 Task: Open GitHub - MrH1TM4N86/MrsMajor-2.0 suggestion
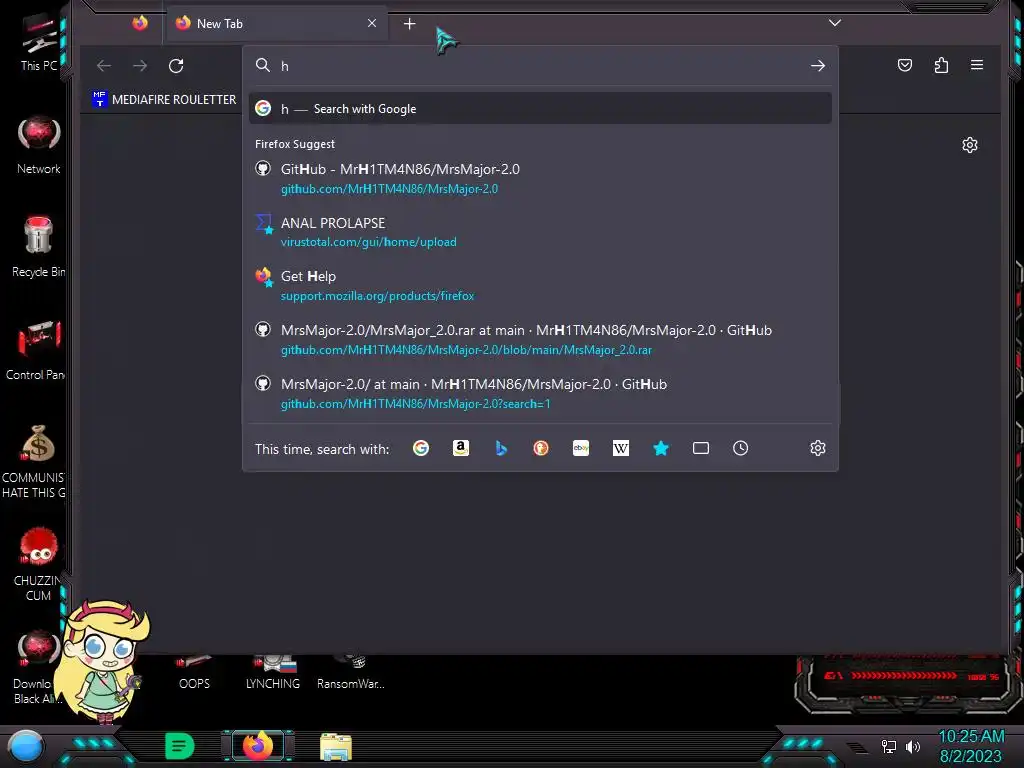tap(540, 178)
